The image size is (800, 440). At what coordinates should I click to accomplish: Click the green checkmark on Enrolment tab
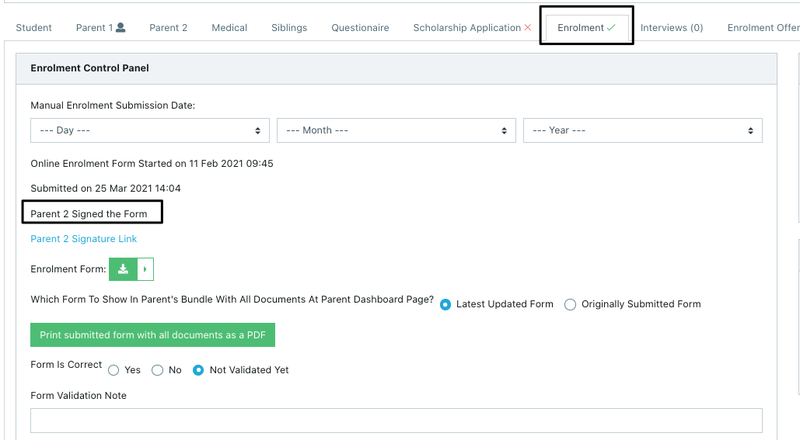611,28
